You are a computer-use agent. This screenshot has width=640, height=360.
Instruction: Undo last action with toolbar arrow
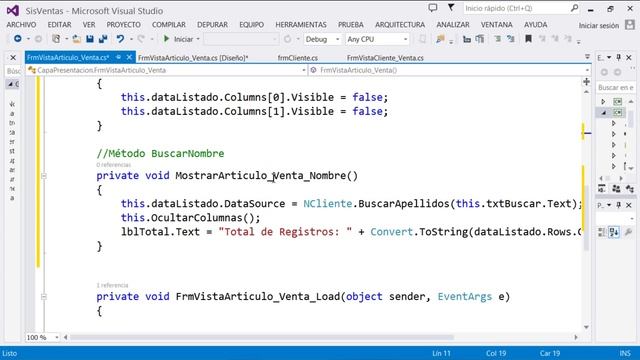pyautogui.click(x=120, y=39)
